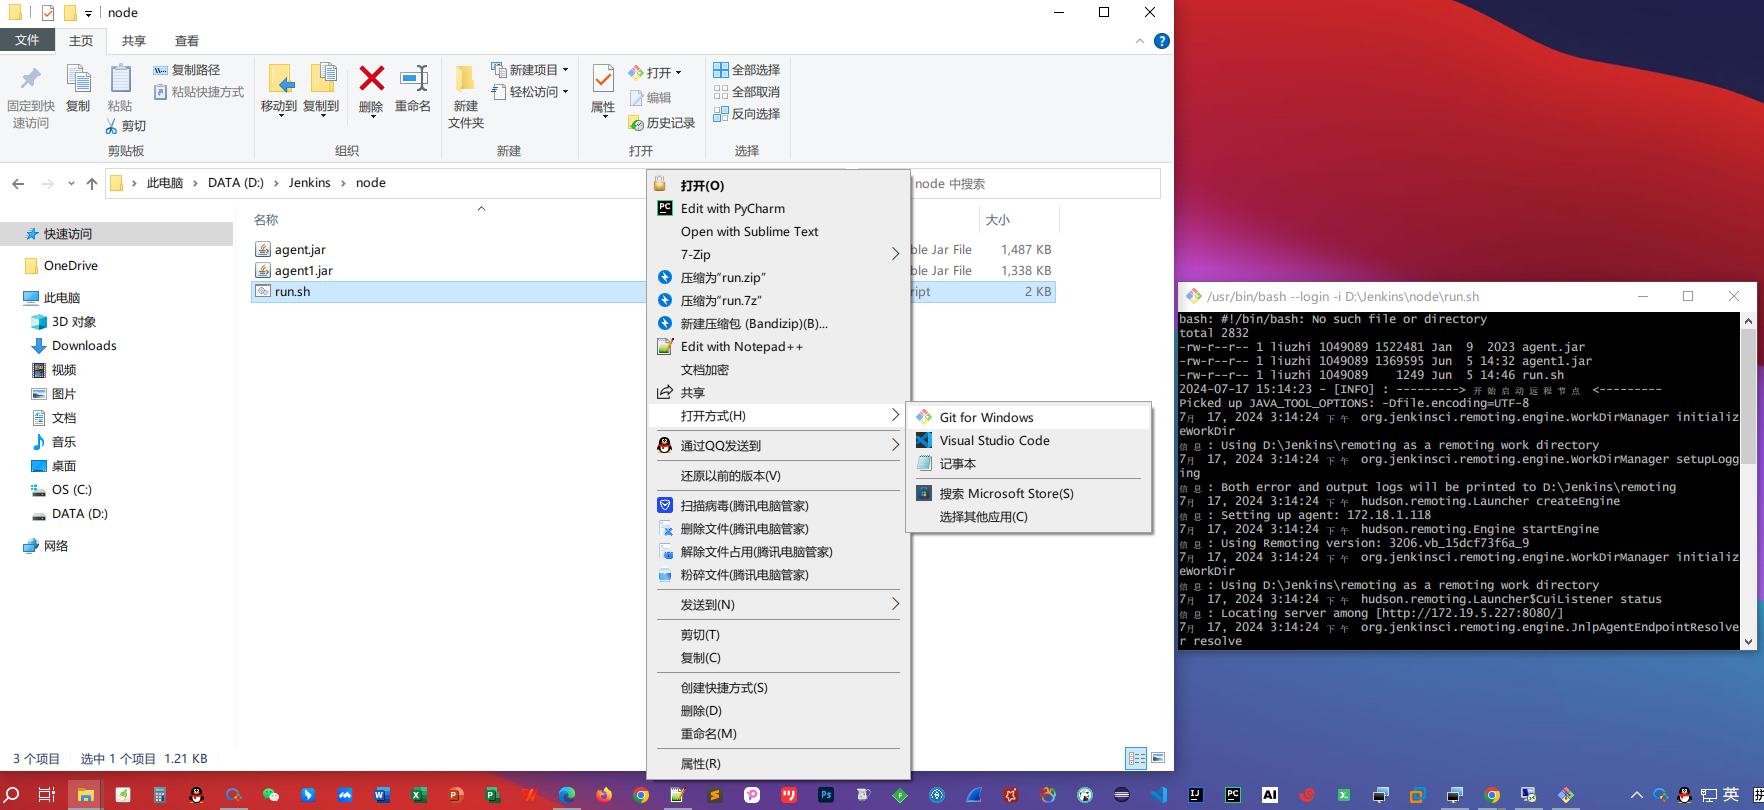
Task: Click the Back navigation arrow
Action: (x=18, y=183)
